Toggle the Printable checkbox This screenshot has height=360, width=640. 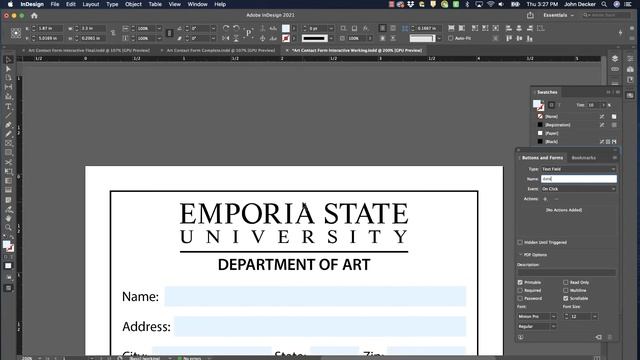[520, 282]
